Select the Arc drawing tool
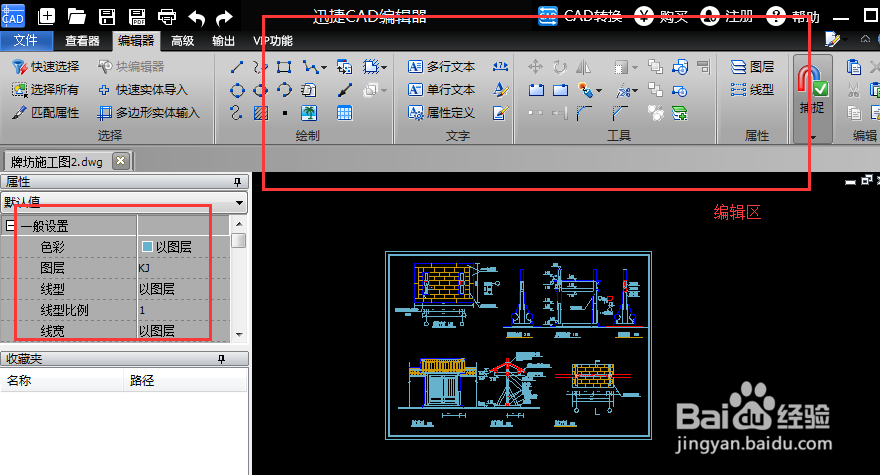Viewport: 880px width, 475px height. coord(284,90)
